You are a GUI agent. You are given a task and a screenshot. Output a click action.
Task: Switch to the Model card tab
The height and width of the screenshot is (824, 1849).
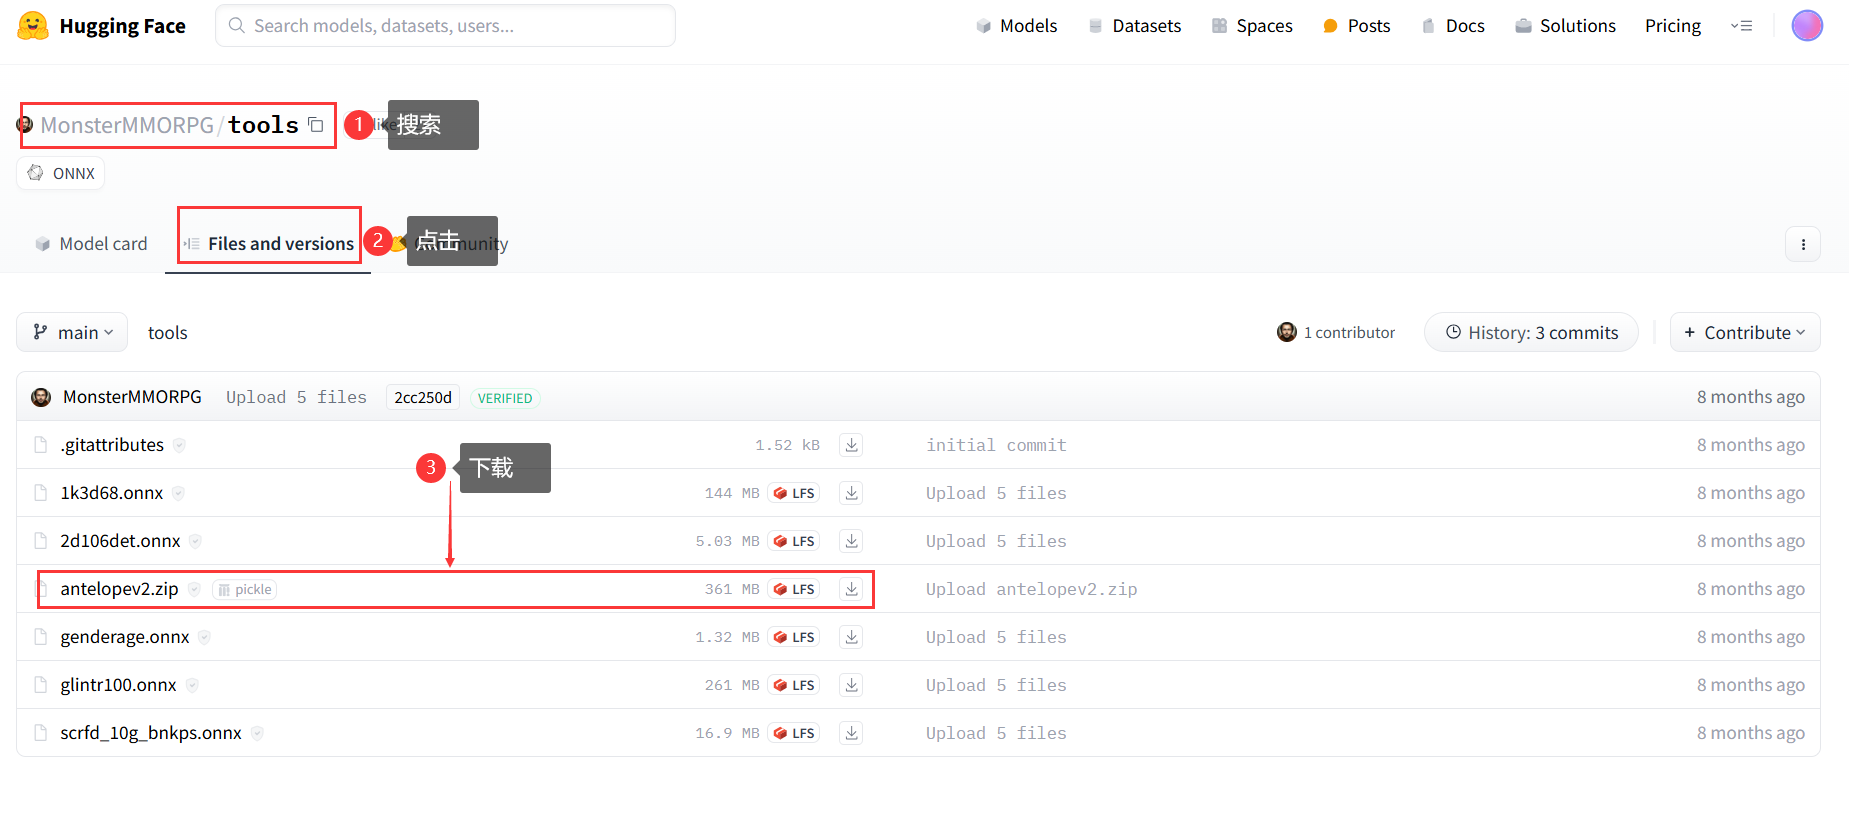pyautogui.click(x=91, y=244)
